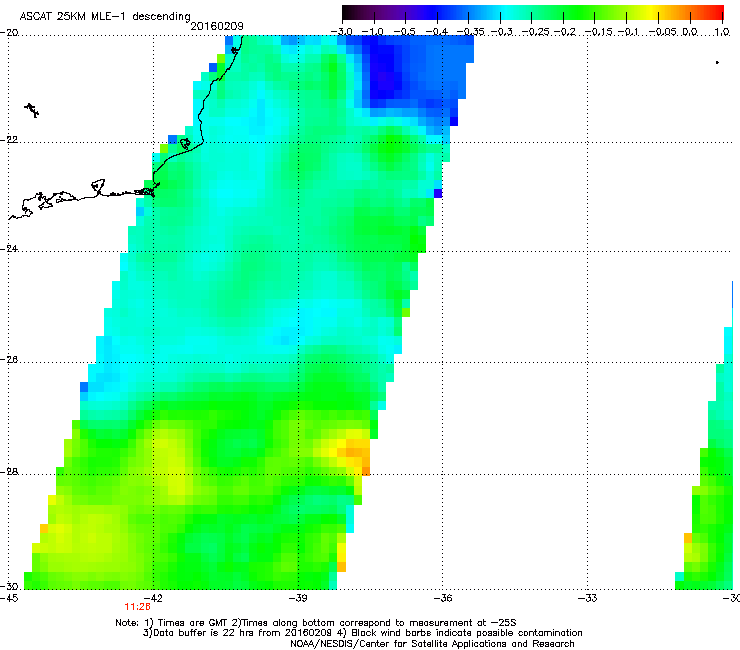Click the rainbow color scale bar
Screen dimensions: 740x650
click(532, 13)
